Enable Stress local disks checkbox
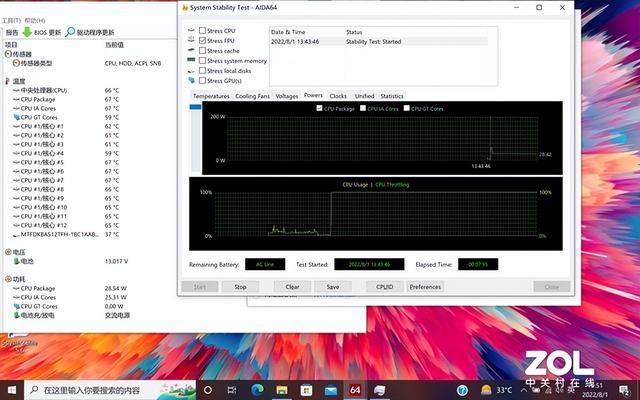Viewport: 640px width, 400px height. [x=202, y=71]
